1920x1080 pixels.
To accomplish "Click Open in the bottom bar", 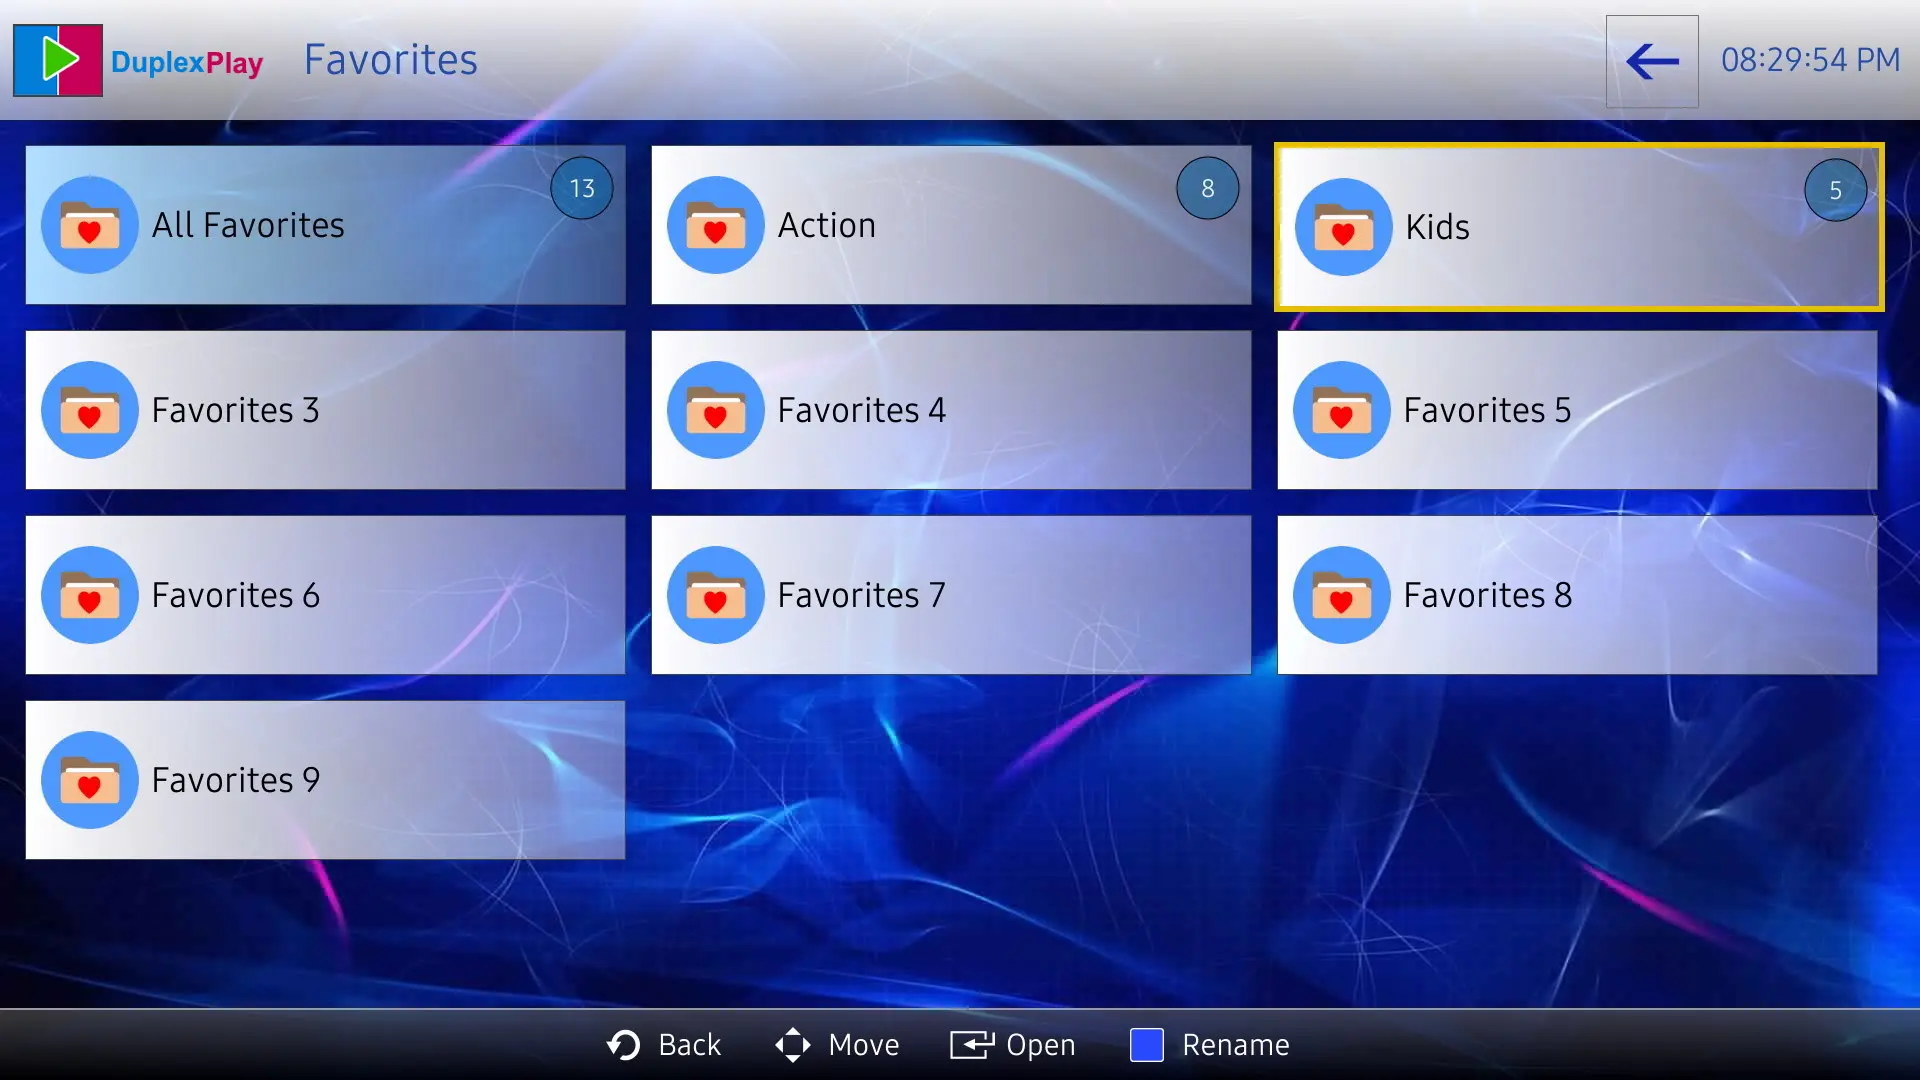I will pyautogui.click(x=1013, y=1045).
